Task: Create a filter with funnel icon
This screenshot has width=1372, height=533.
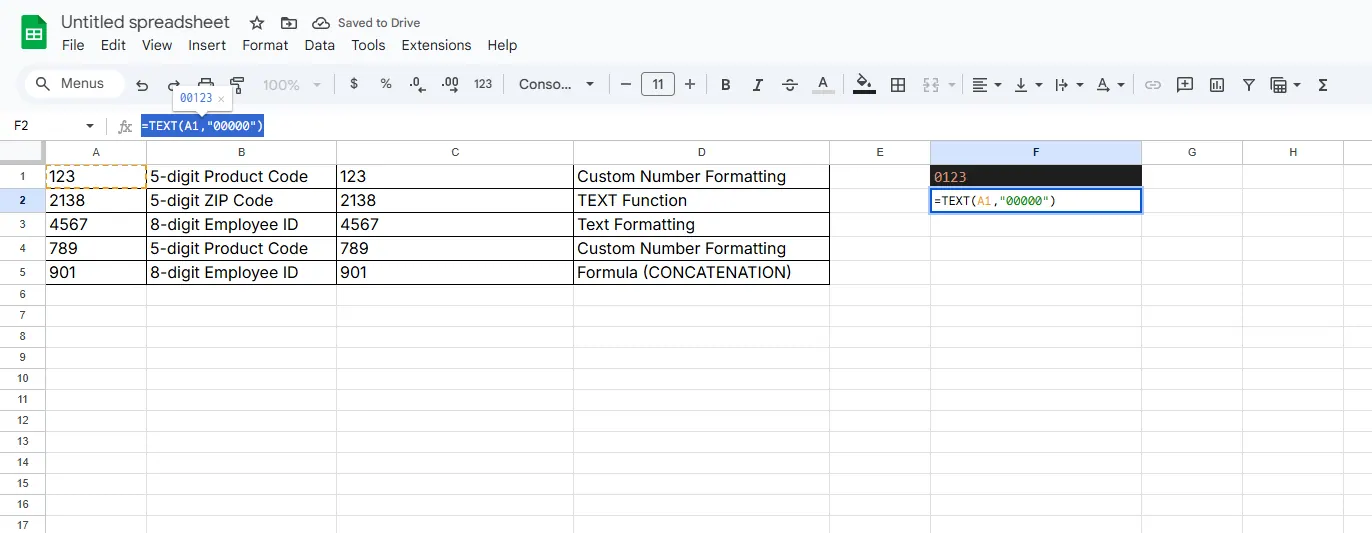Action: point(1249,85)
